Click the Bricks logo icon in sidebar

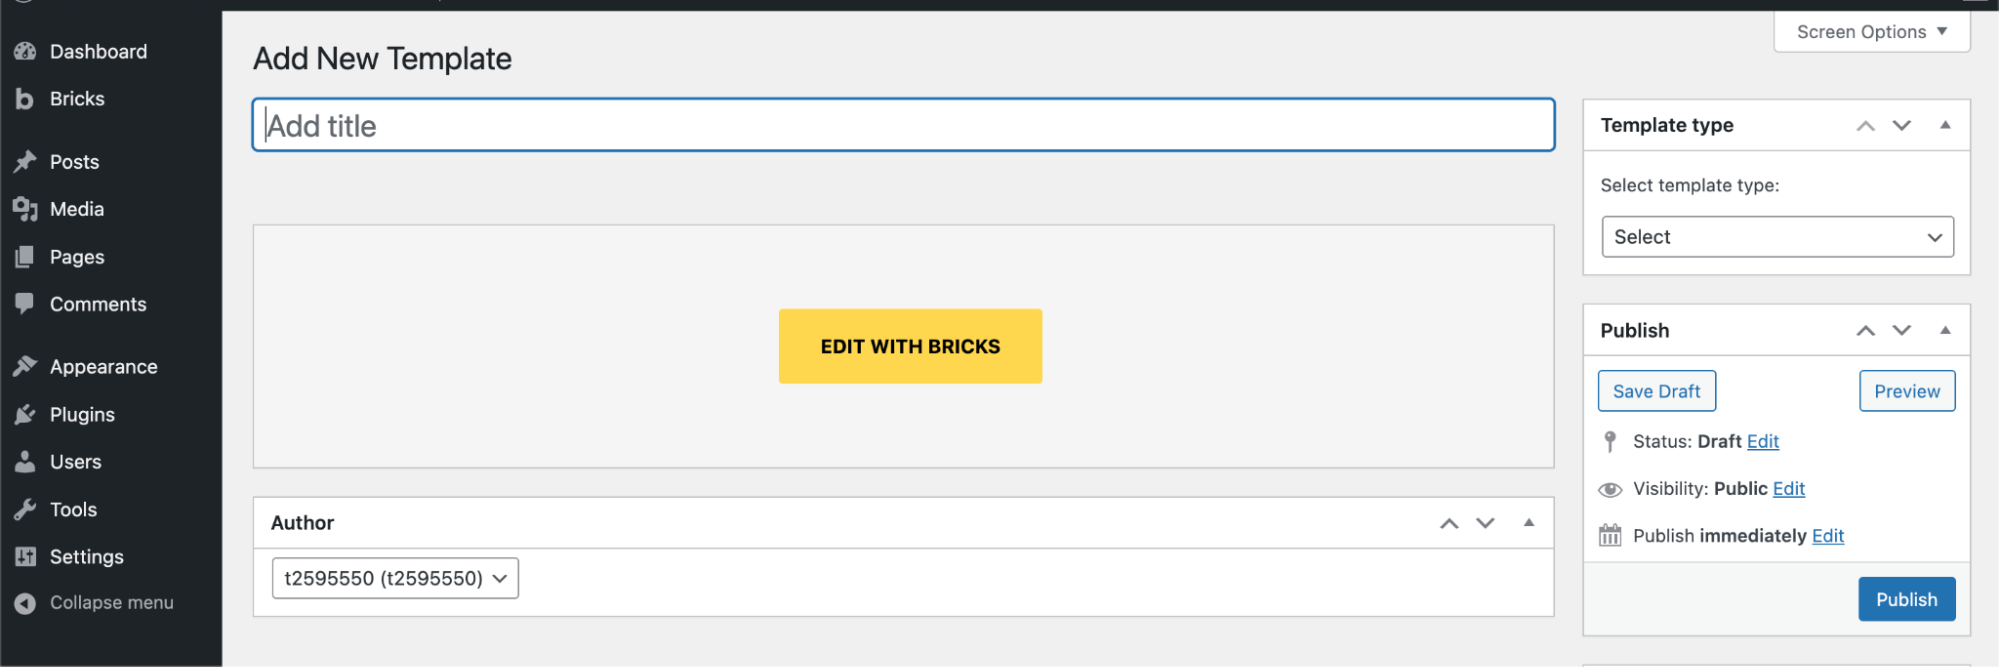[x=25, y=99]
